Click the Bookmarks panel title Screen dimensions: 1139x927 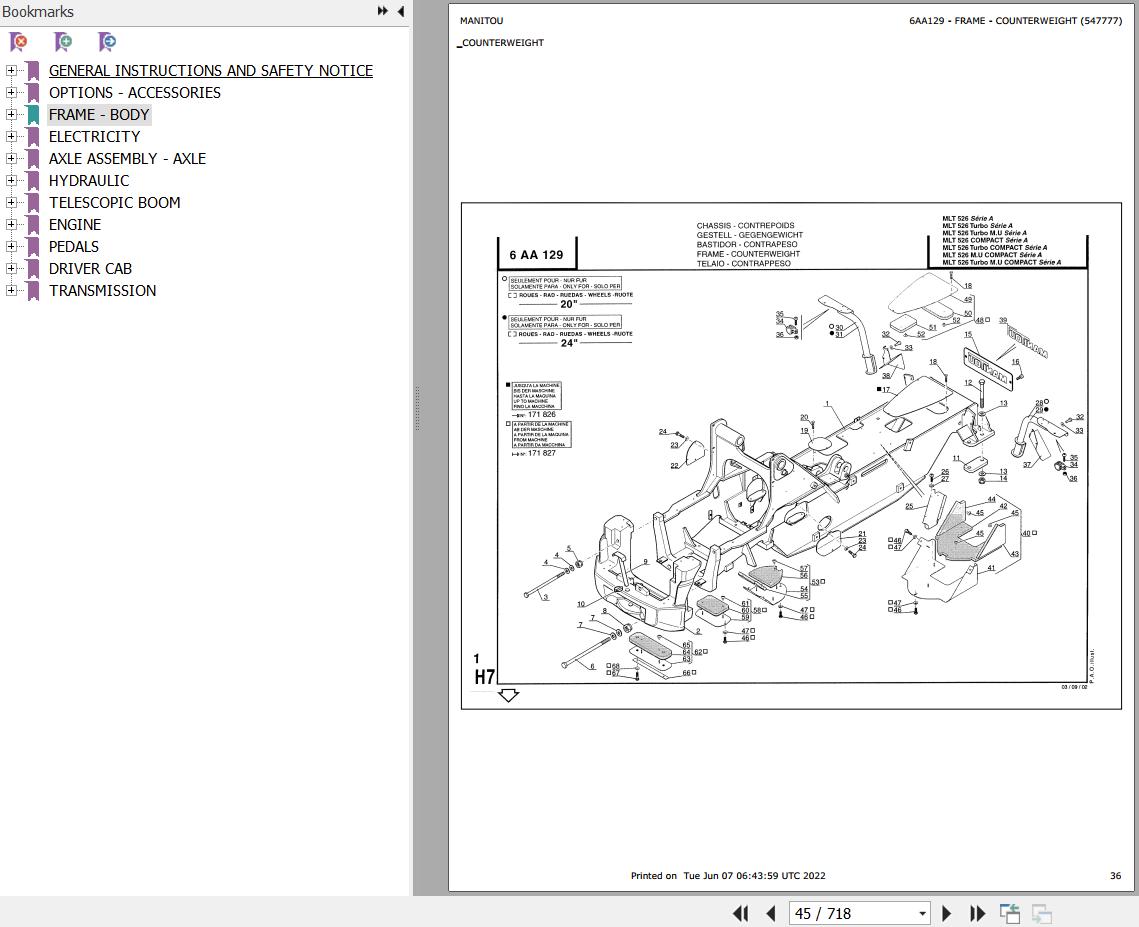(x=38, y=12)
